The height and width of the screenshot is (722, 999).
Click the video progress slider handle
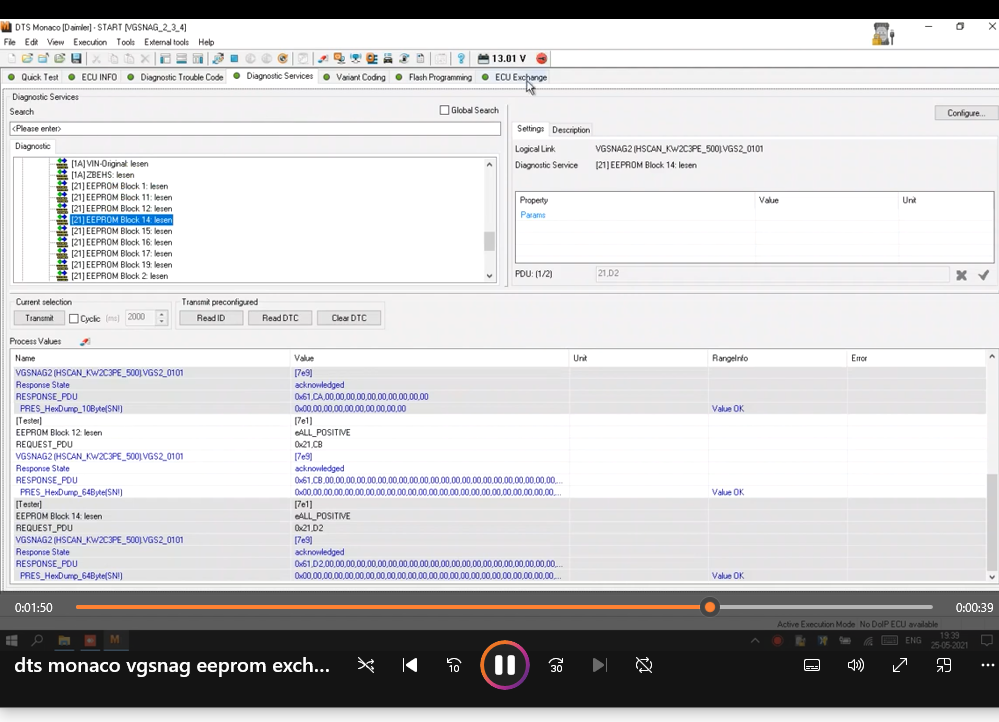(710, 607)
